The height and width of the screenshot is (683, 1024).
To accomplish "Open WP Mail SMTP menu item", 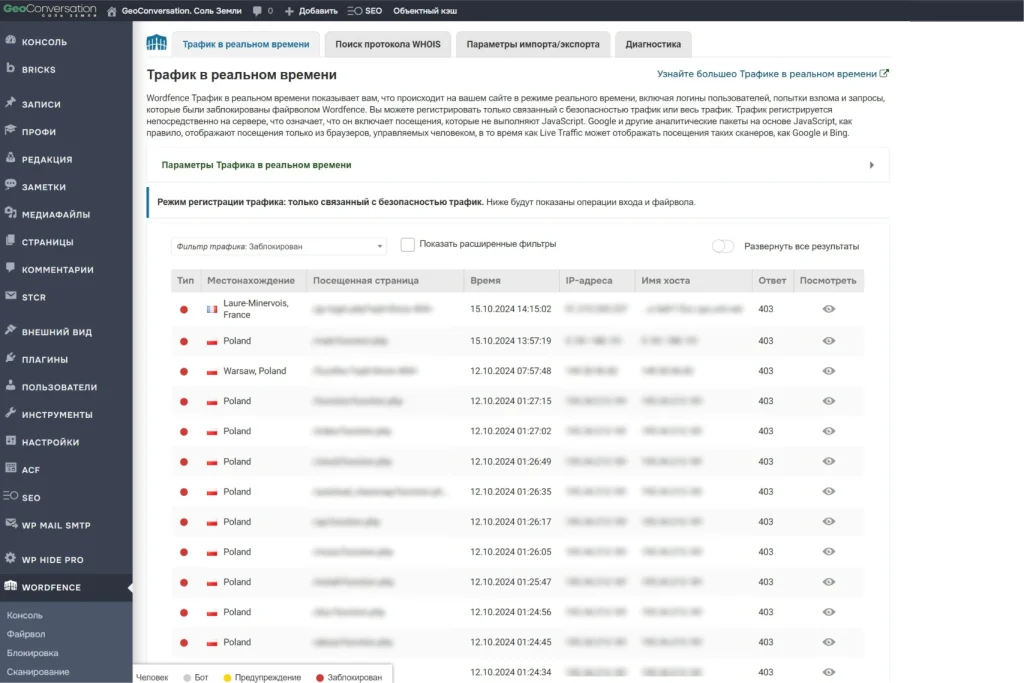I will click(54, 524).
